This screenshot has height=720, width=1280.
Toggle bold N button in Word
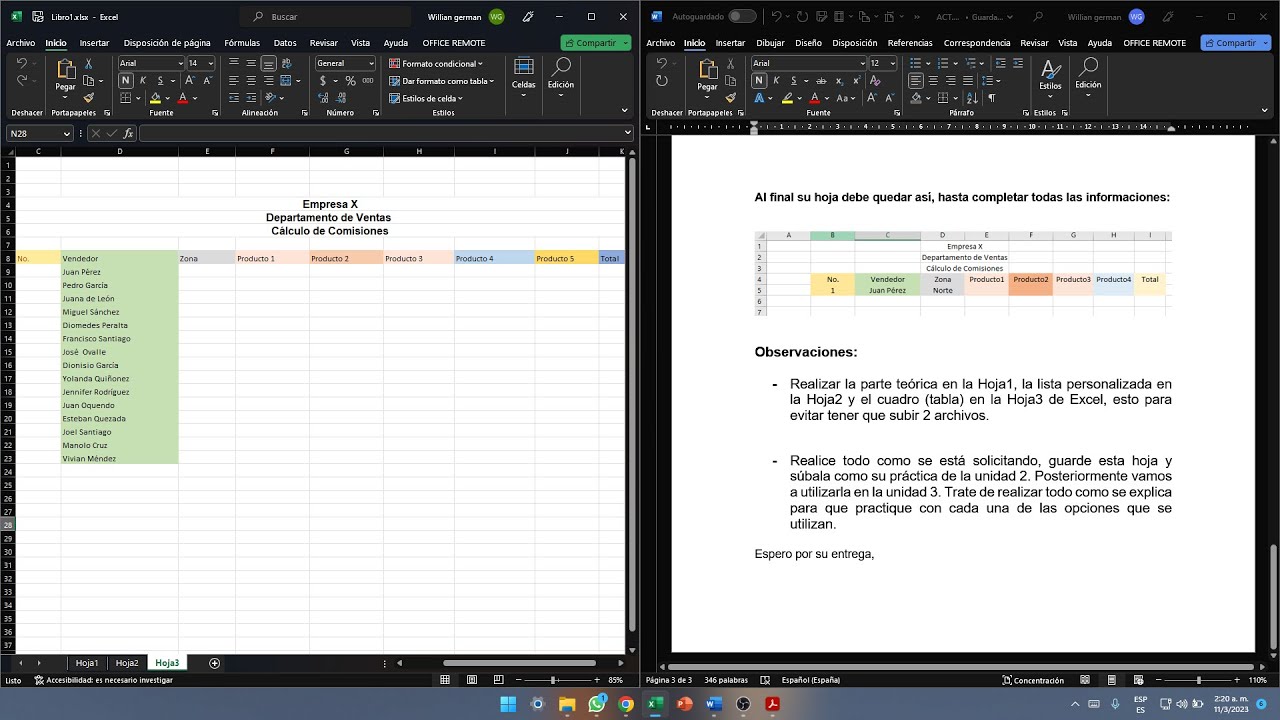pyautogui.click(x=759, y=81)
